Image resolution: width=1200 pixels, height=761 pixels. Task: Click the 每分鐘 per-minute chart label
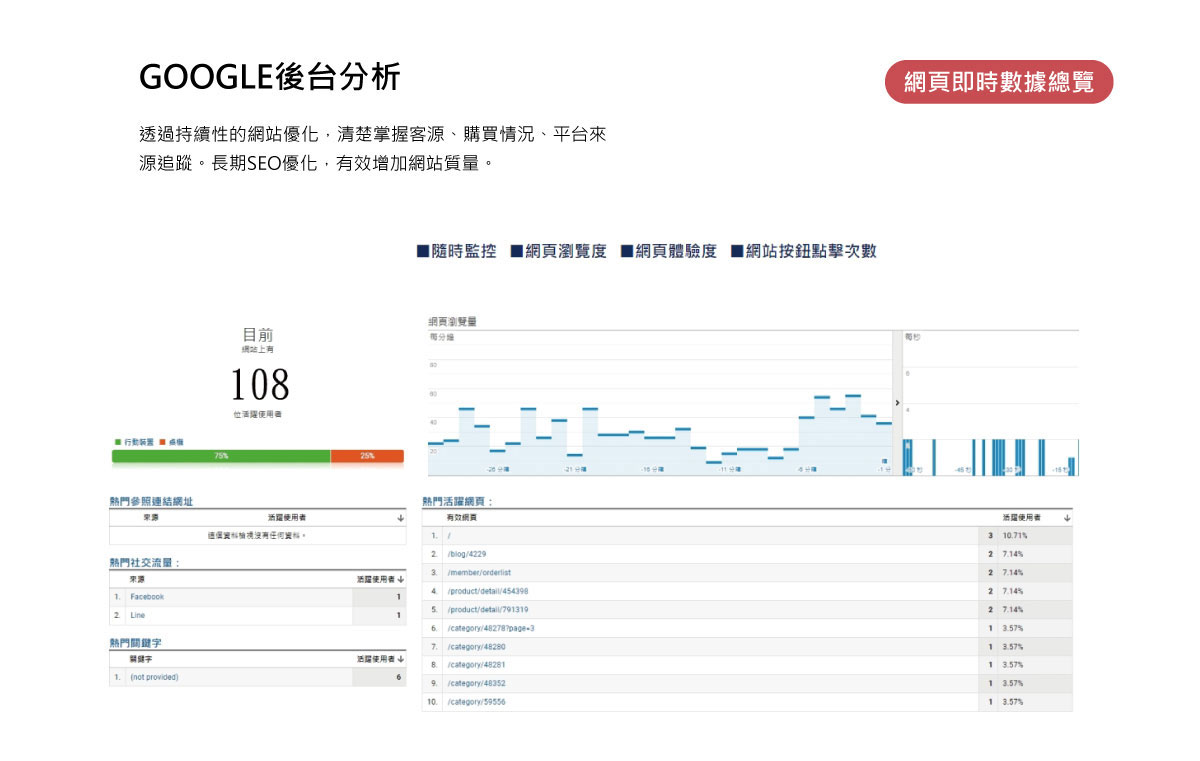[442, 338]
